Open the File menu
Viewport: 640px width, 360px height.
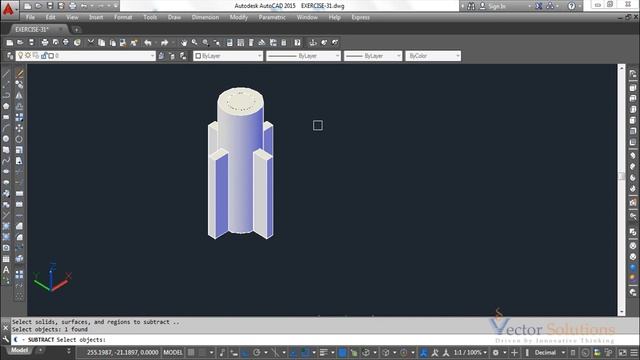(30, 17)
